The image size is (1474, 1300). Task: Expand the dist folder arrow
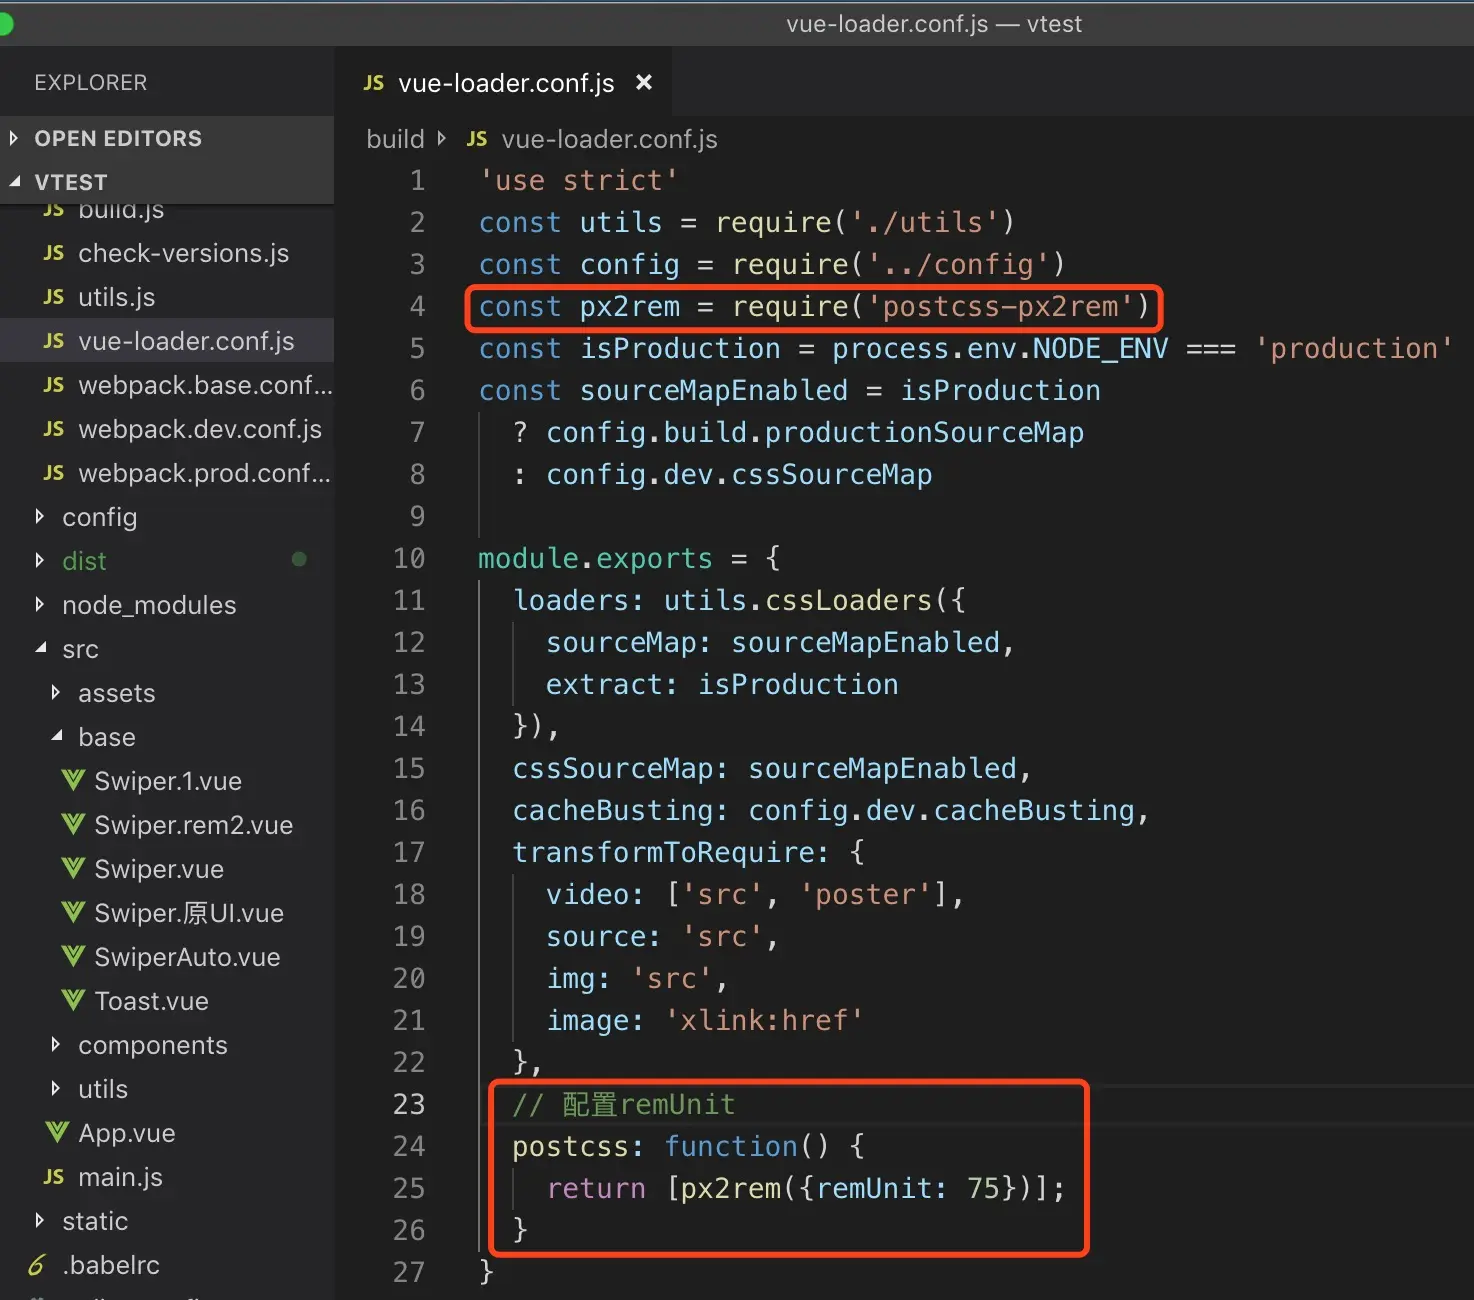[x=40, y=561]
